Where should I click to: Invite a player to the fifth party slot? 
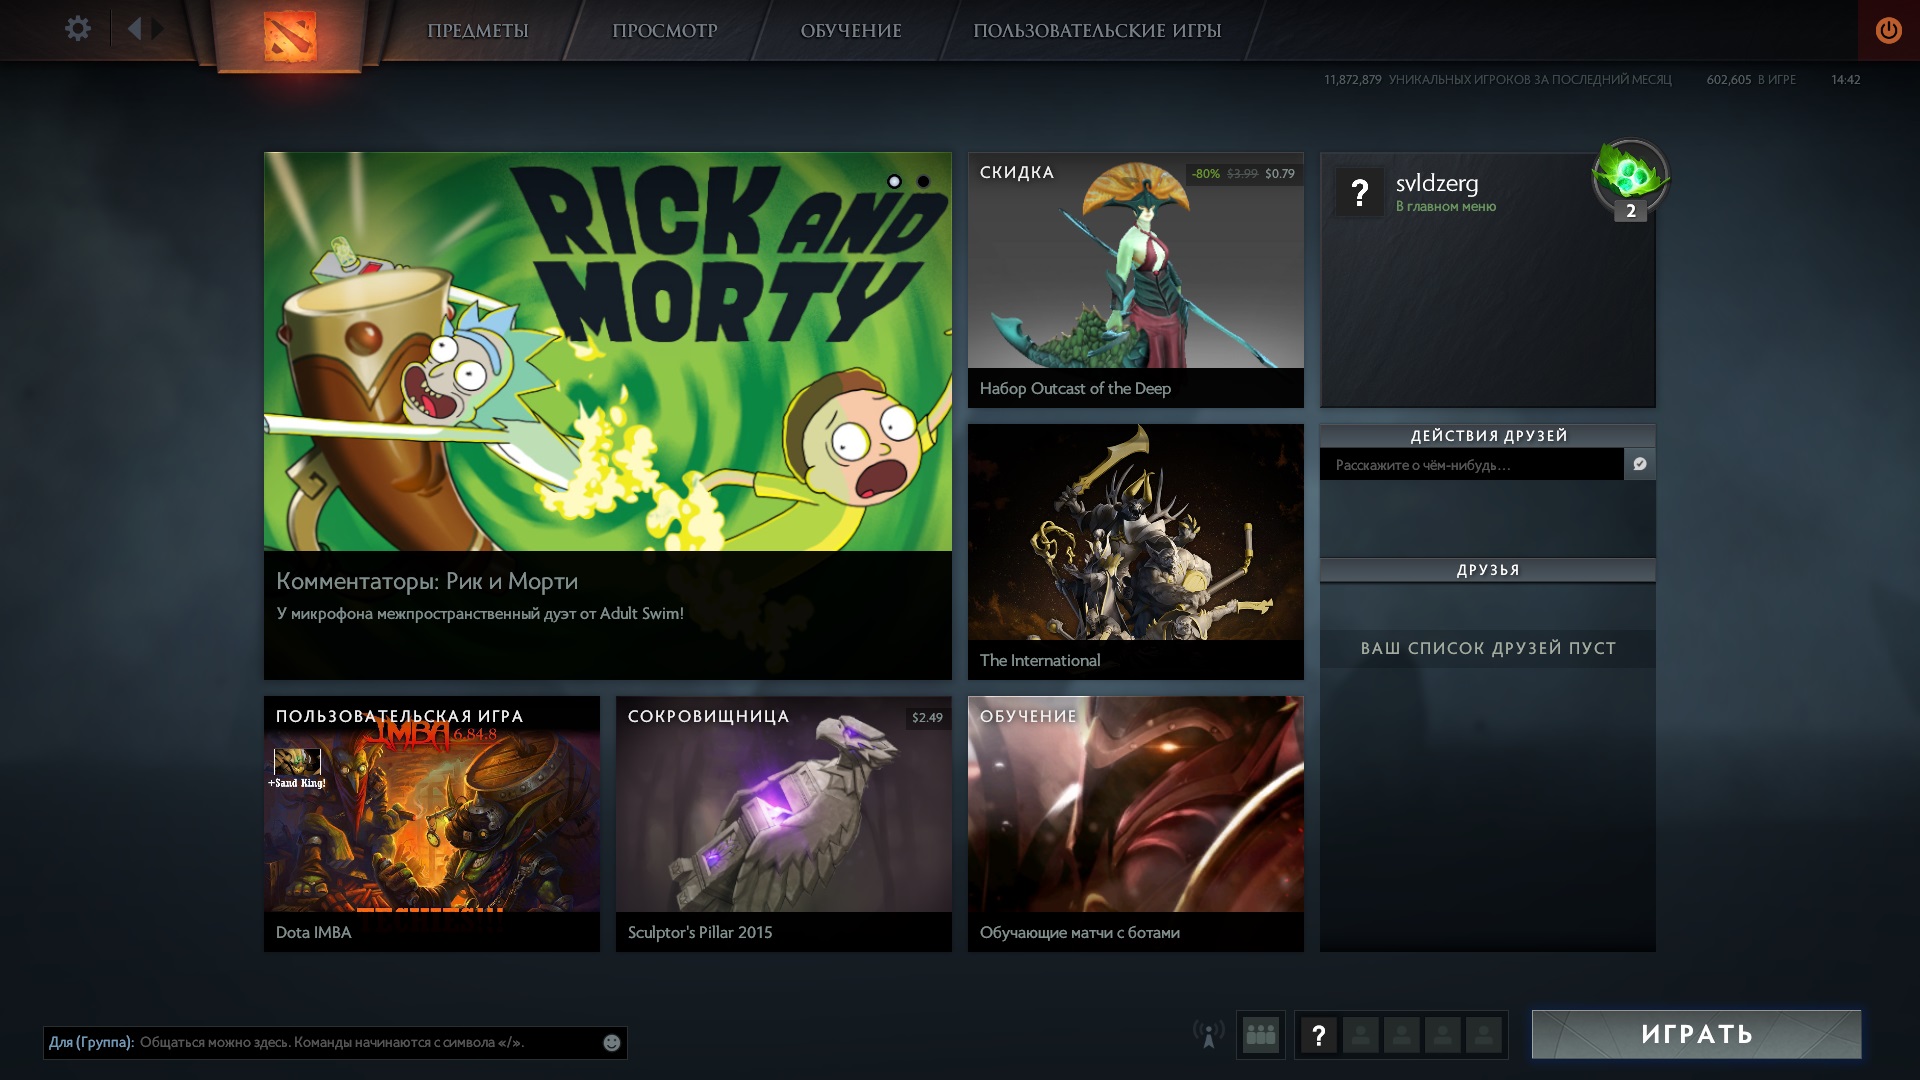[x=1483, y=1035]
